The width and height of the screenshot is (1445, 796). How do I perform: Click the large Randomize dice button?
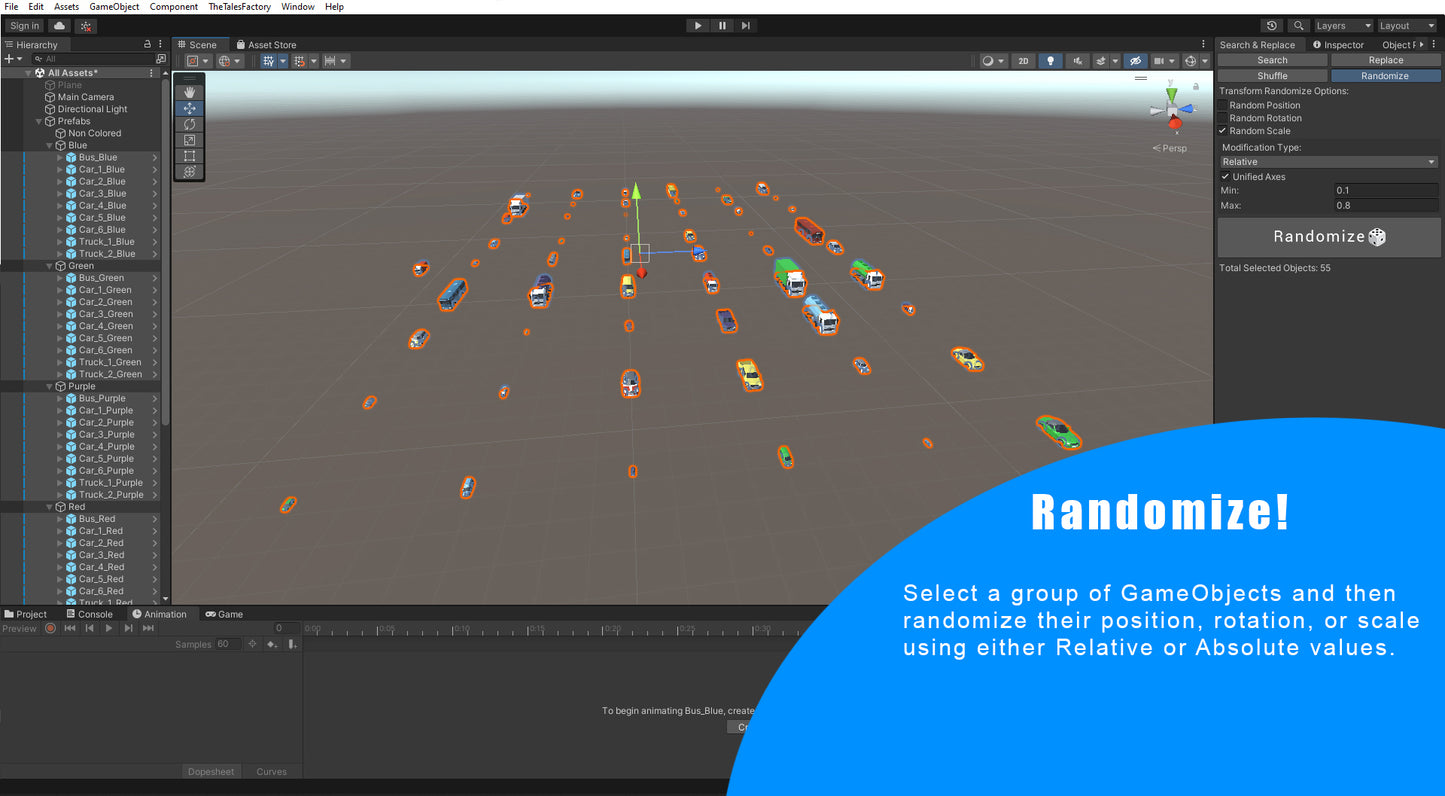1328,237
